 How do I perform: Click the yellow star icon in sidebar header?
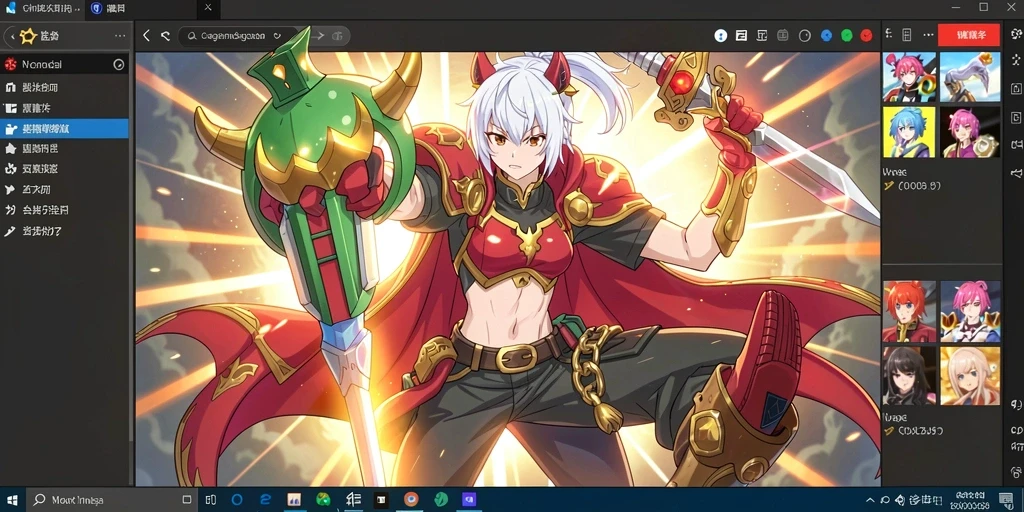pyautogui.click(x=28, y=36)
